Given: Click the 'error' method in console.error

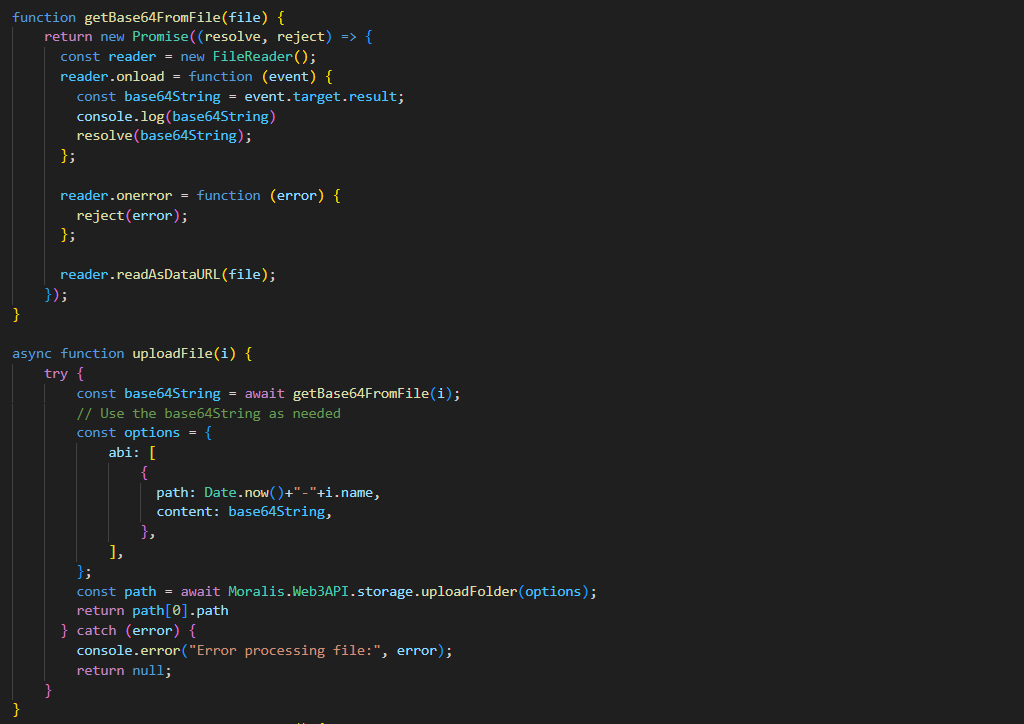Looking at the screenshot, I should (160, 651).
